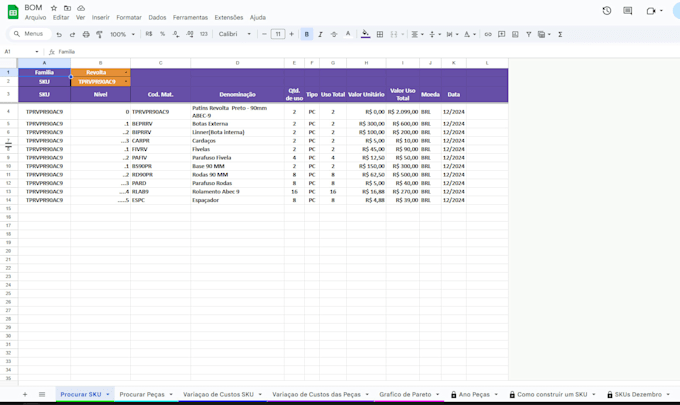The width and height of the screenshot is (680, 405).
Task: Open the 123 number format menu
Action: pyautogui.click(x=203, y=34)
